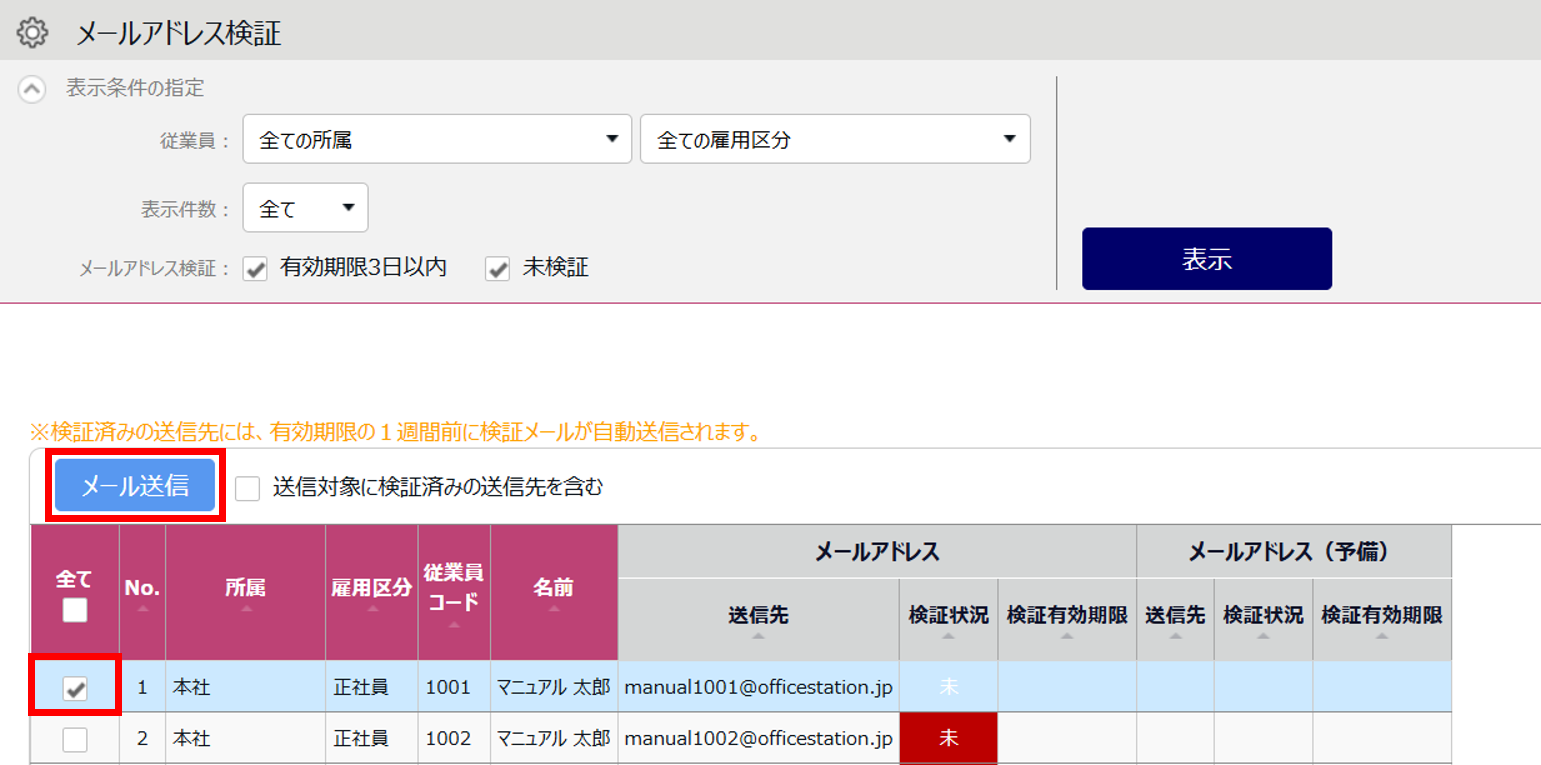Screen dimensions: 1541x765
Task: Click the 雇用区分 column header
Action: click(371, 592)
